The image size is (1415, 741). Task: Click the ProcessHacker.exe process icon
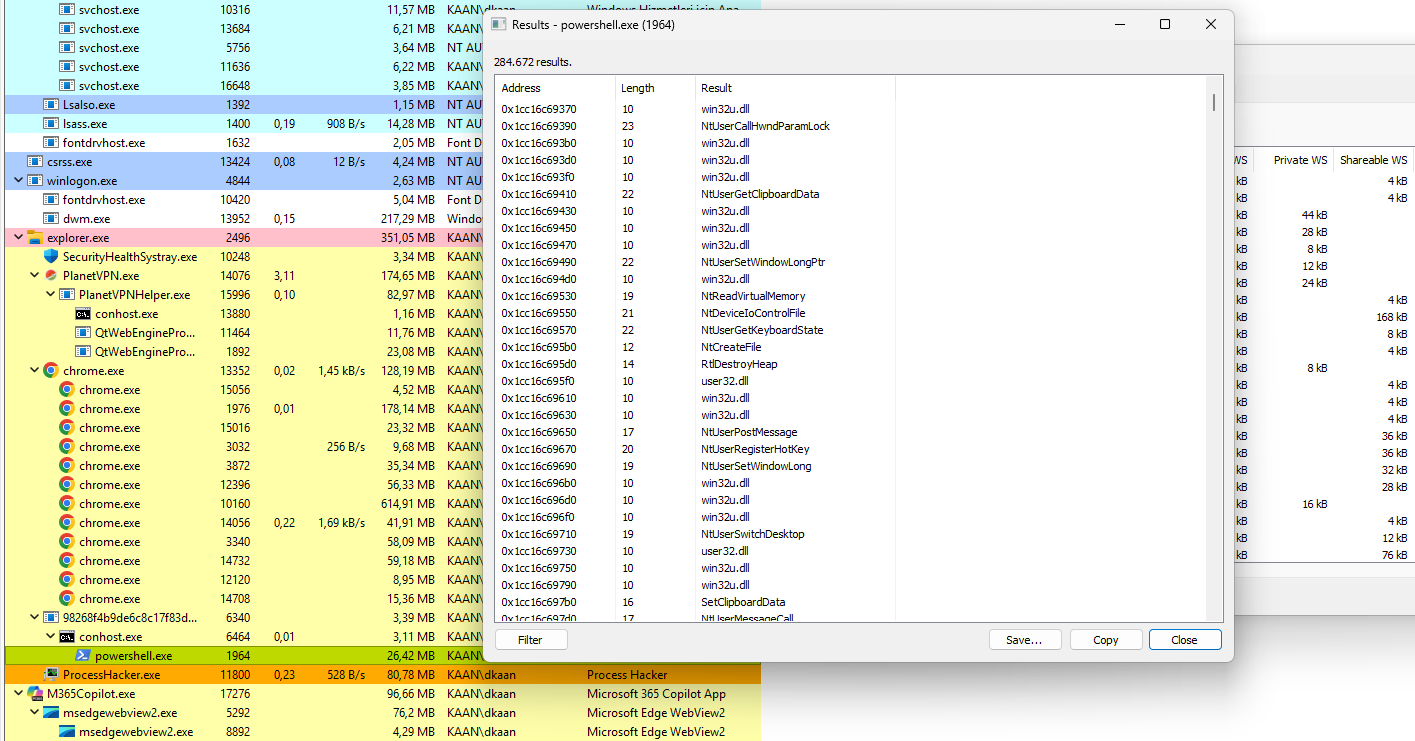51,675
